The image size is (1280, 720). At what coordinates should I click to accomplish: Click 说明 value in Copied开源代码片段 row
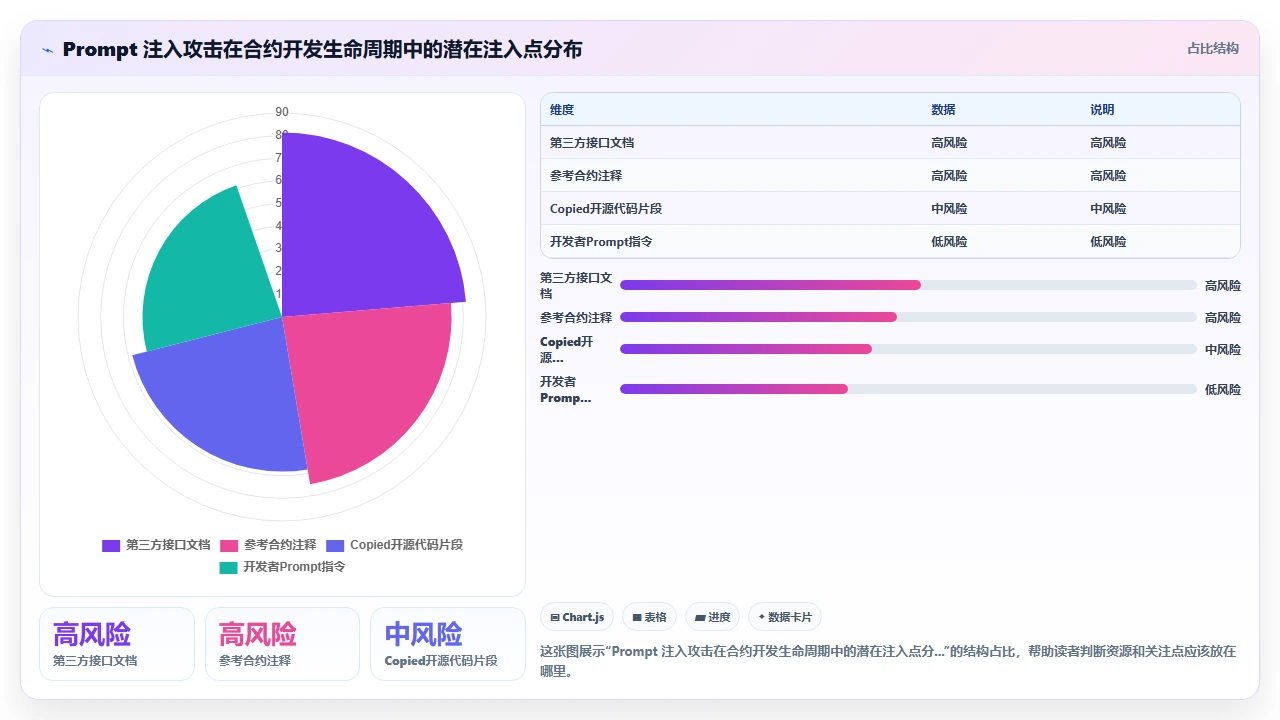[1108, 209]
